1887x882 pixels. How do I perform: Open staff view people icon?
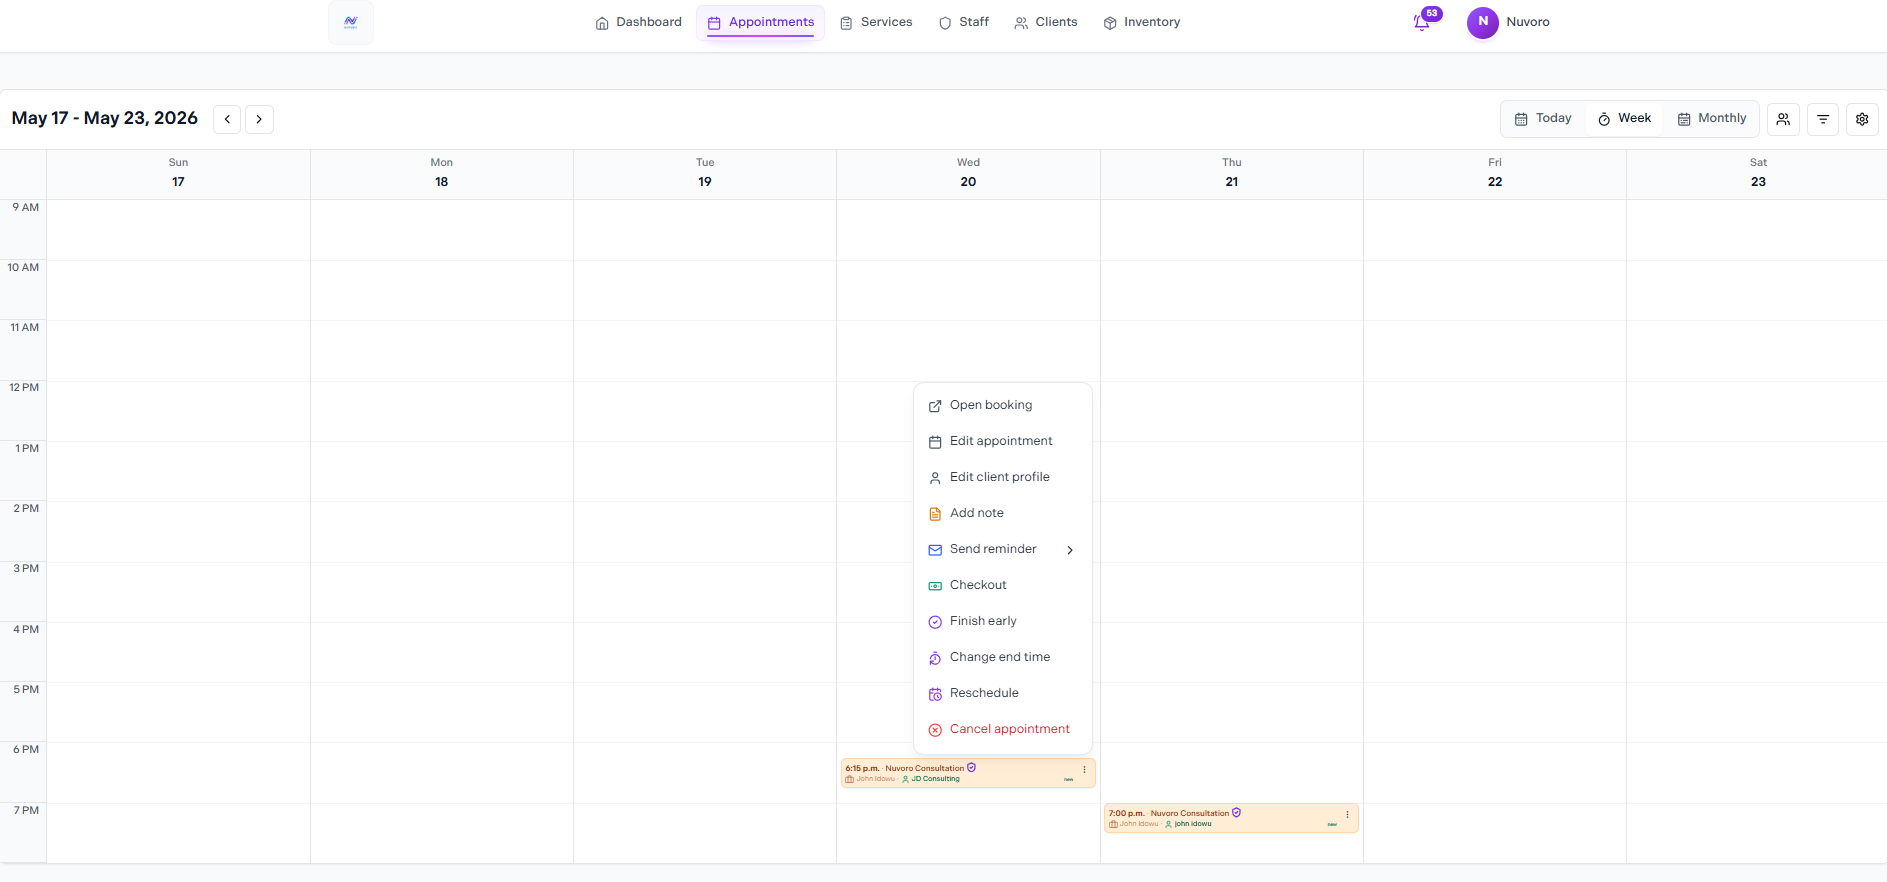point(1783,119)
